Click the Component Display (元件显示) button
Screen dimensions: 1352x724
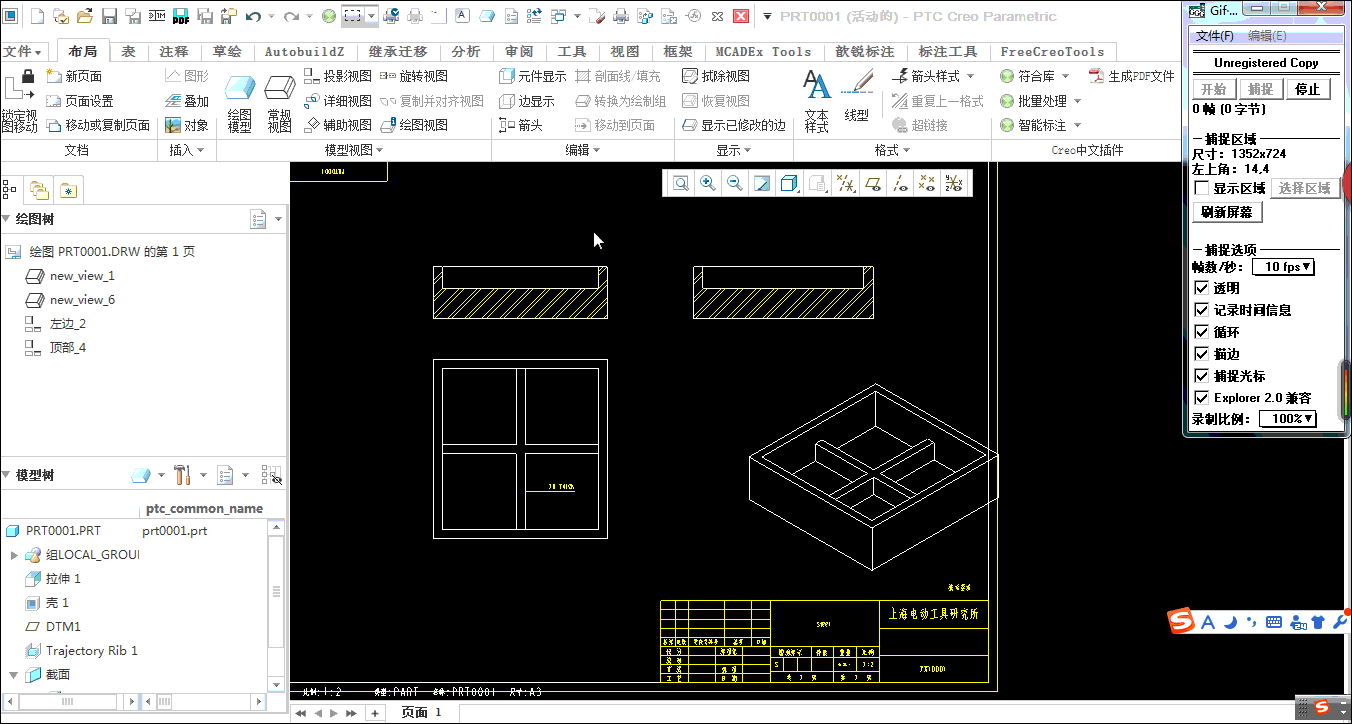[x=532, y=76]
